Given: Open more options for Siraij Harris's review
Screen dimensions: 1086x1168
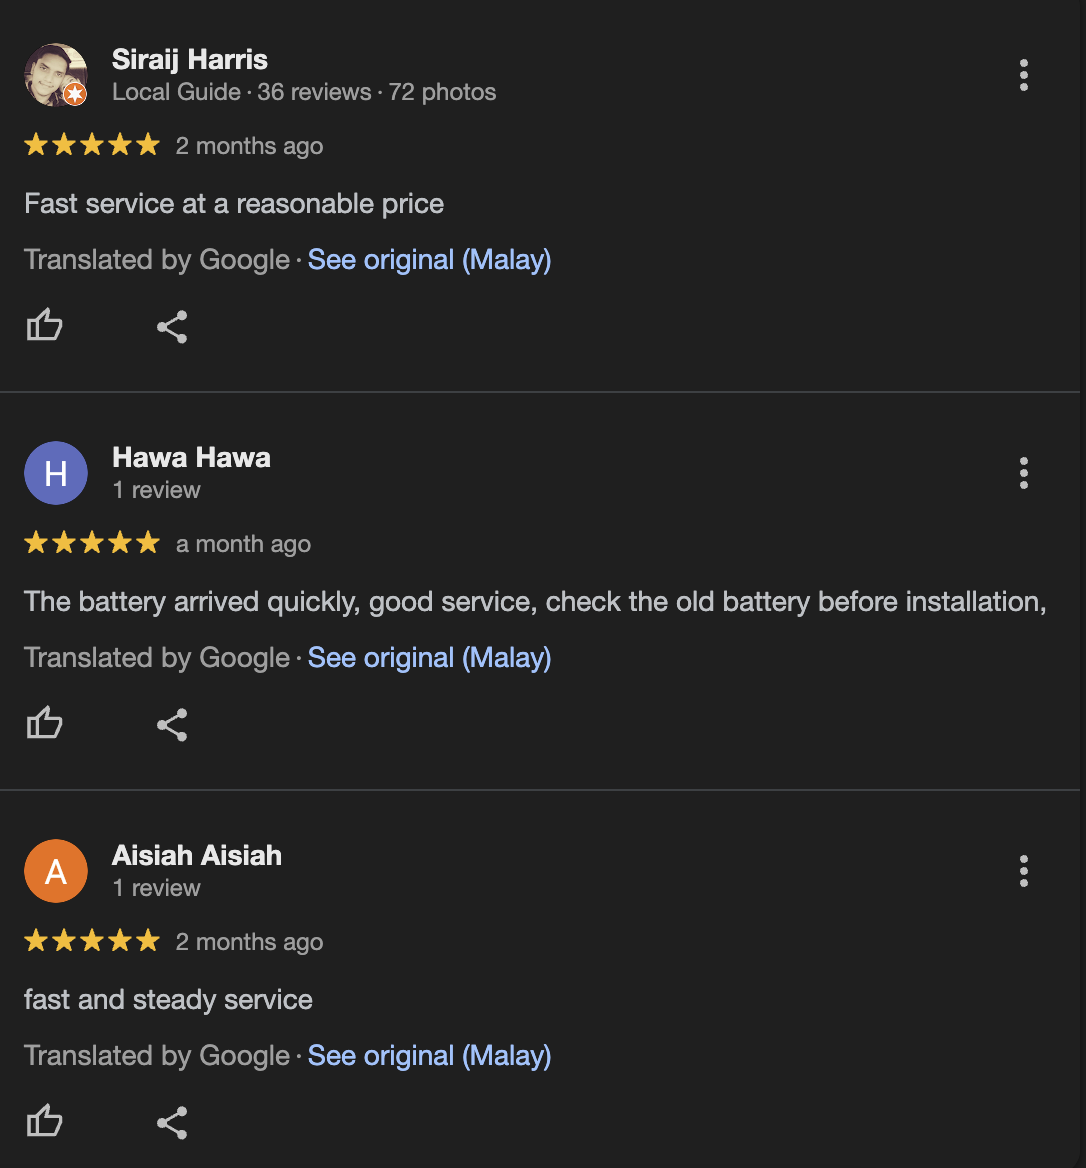Looking at the screenshot, I should click(x=1023, y=75).
